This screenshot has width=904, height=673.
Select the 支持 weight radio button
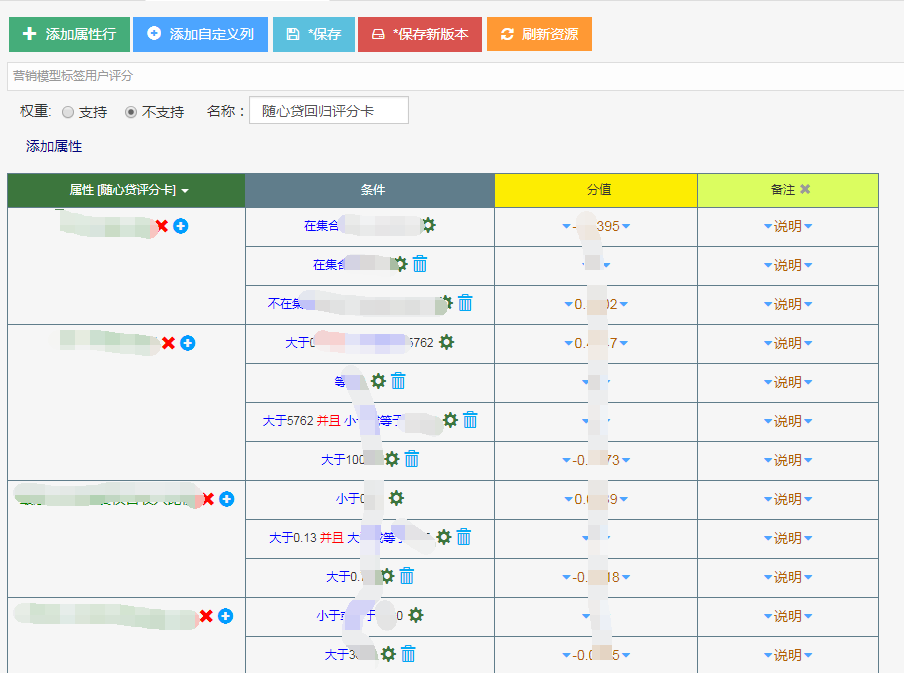click(x=68, y=112)
